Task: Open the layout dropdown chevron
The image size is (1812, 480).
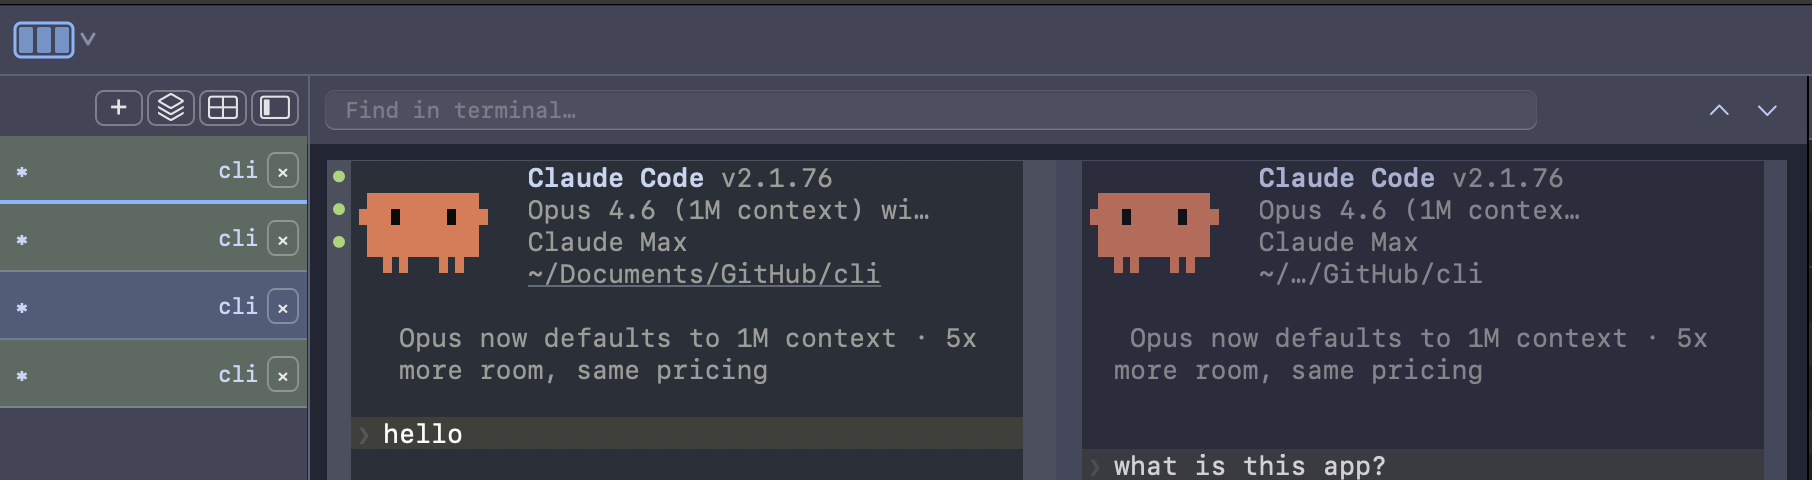Action: pyautogui.click(x=88, y=40)
